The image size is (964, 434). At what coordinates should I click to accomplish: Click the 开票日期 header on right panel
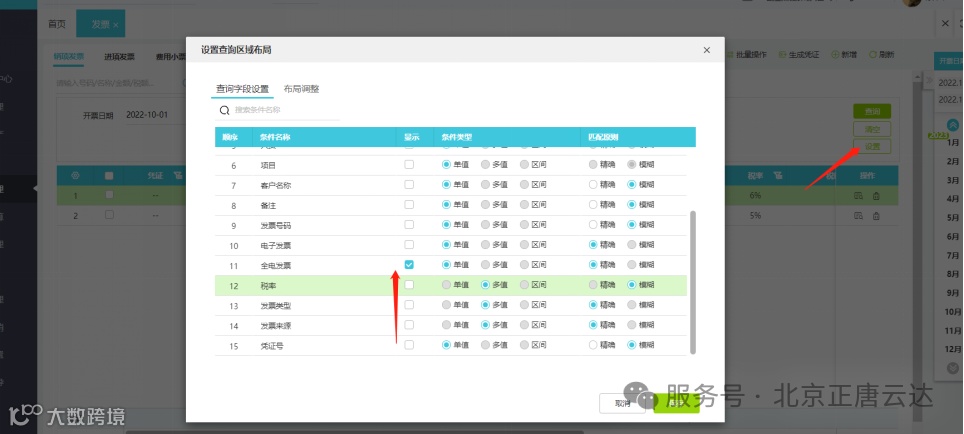[x=950, y=61]
